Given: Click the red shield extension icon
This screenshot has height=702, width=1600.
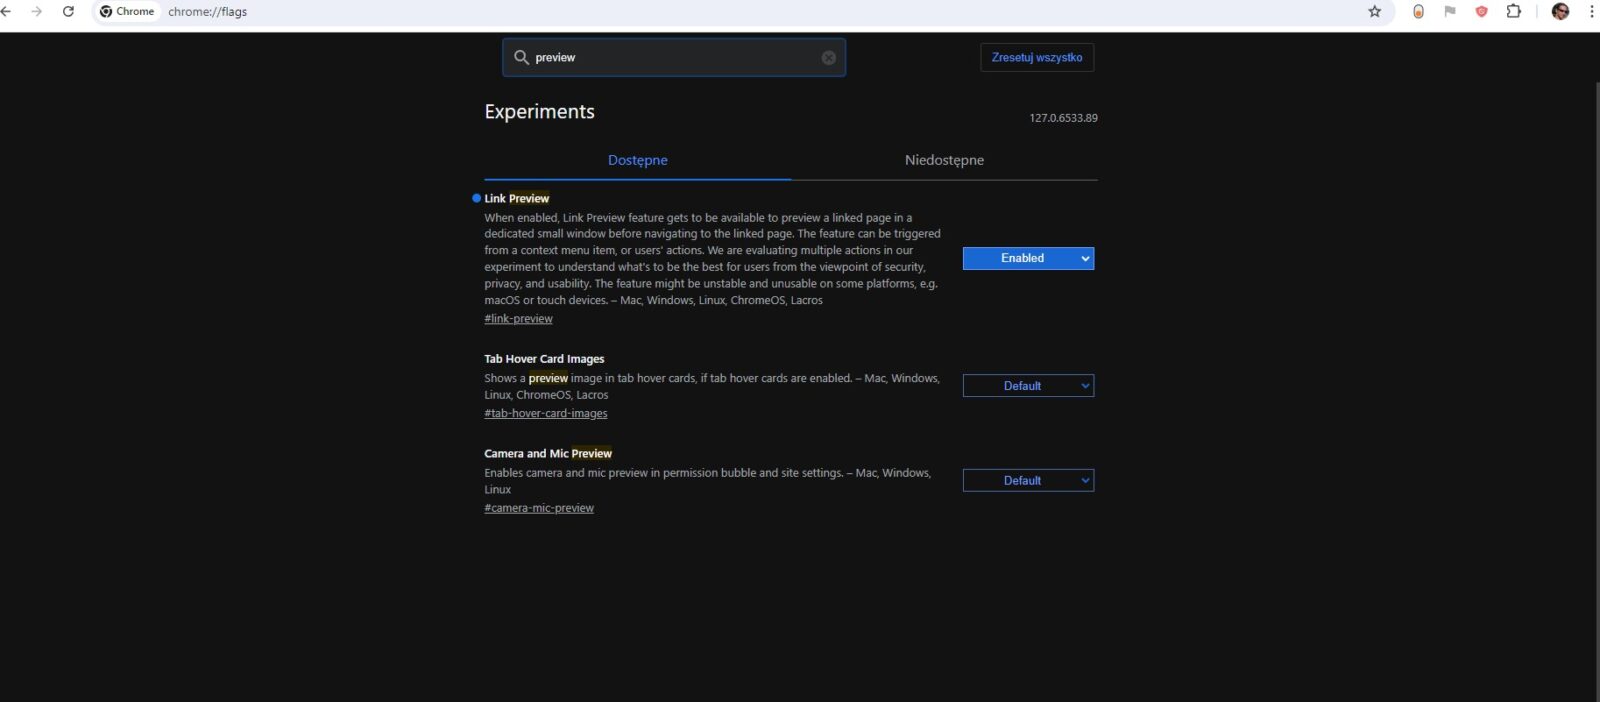Looking at the screenshot, I should [x=1481, y=12].
